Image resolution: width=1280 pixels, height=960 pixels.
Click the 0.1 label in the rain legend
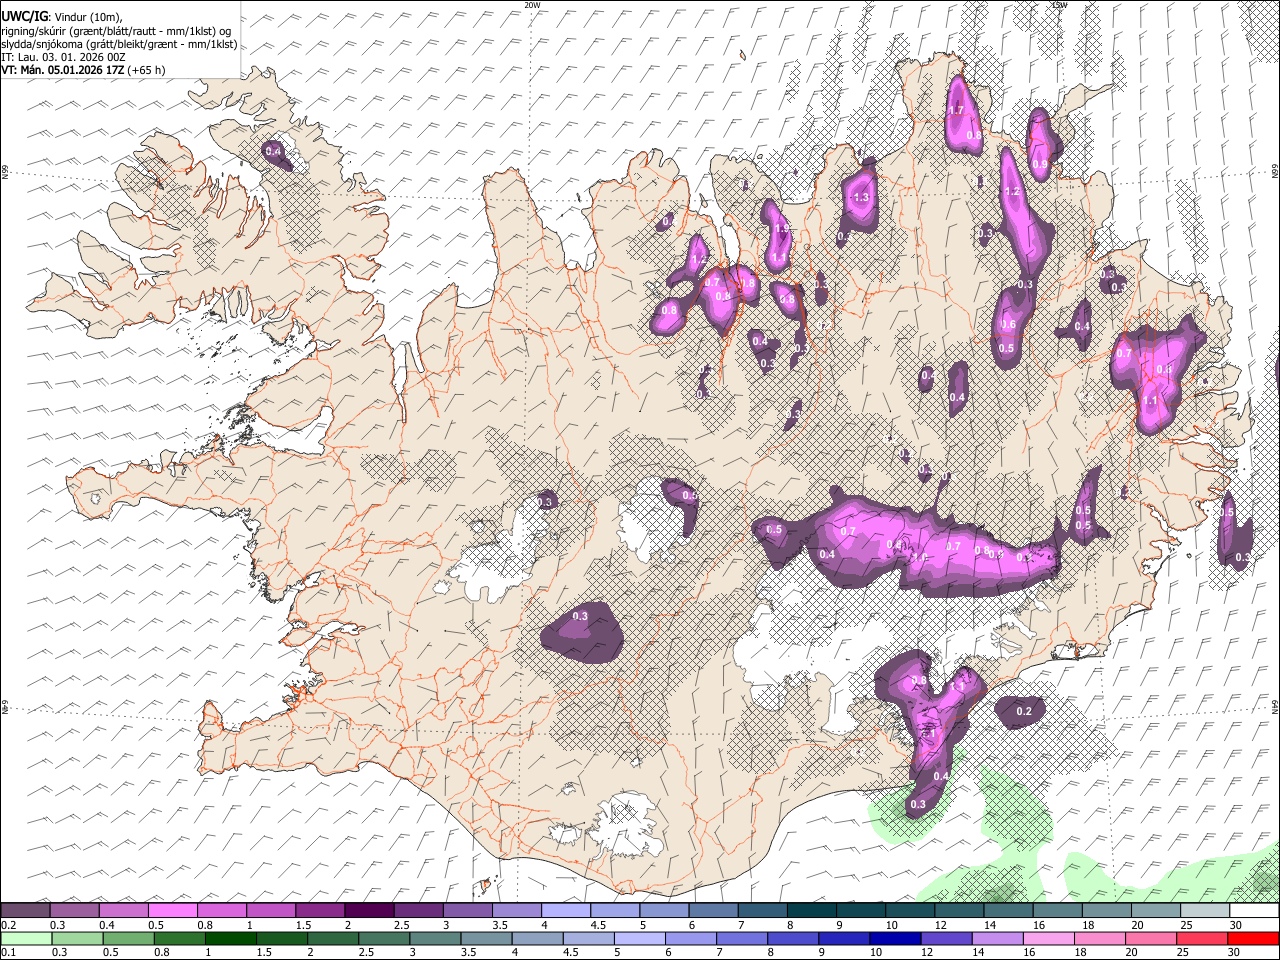tap(8, 952)
